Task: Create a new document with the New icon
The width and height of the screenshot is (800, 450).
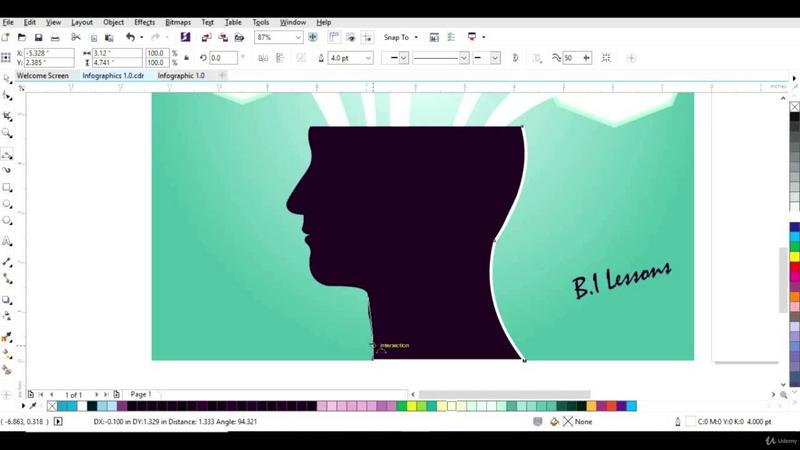Action: pyautogui.click(x=6, y=37)
